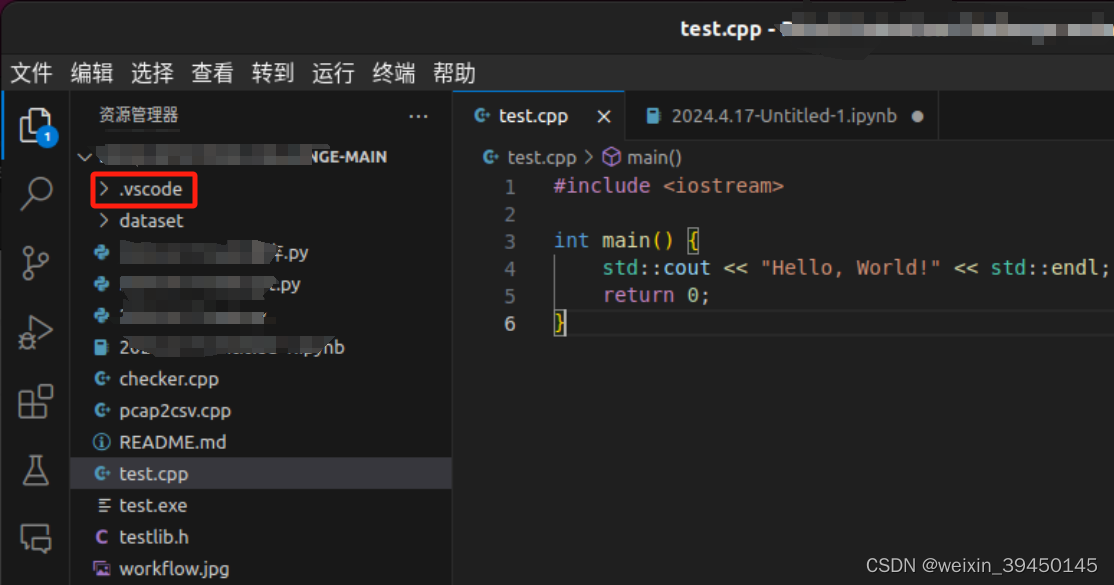Select testlib.h in the explorer
Image resolution: width=1114 pixels, height=585 pixels.
(168, 537)
